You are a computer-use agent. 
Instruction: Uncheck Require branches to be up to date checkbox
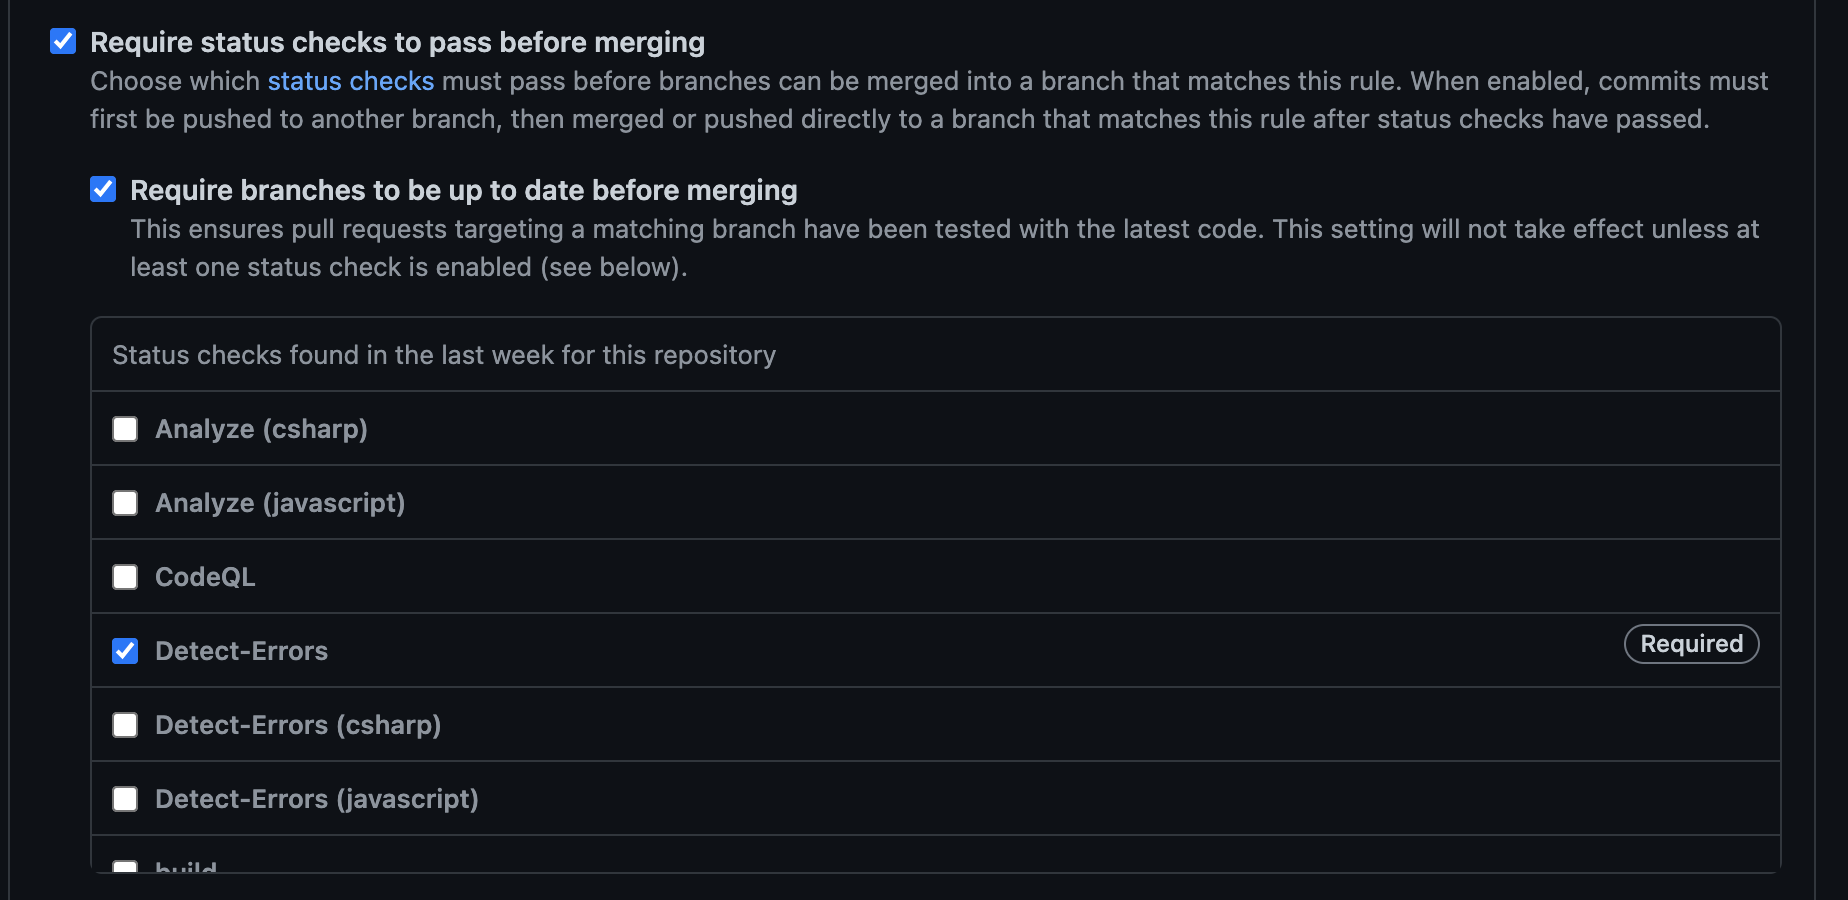point(103,189)
